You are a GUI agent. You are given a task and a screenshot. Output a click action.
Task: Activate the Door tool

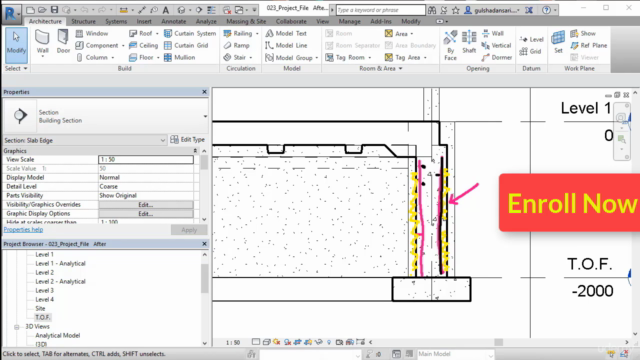[63, 42]
